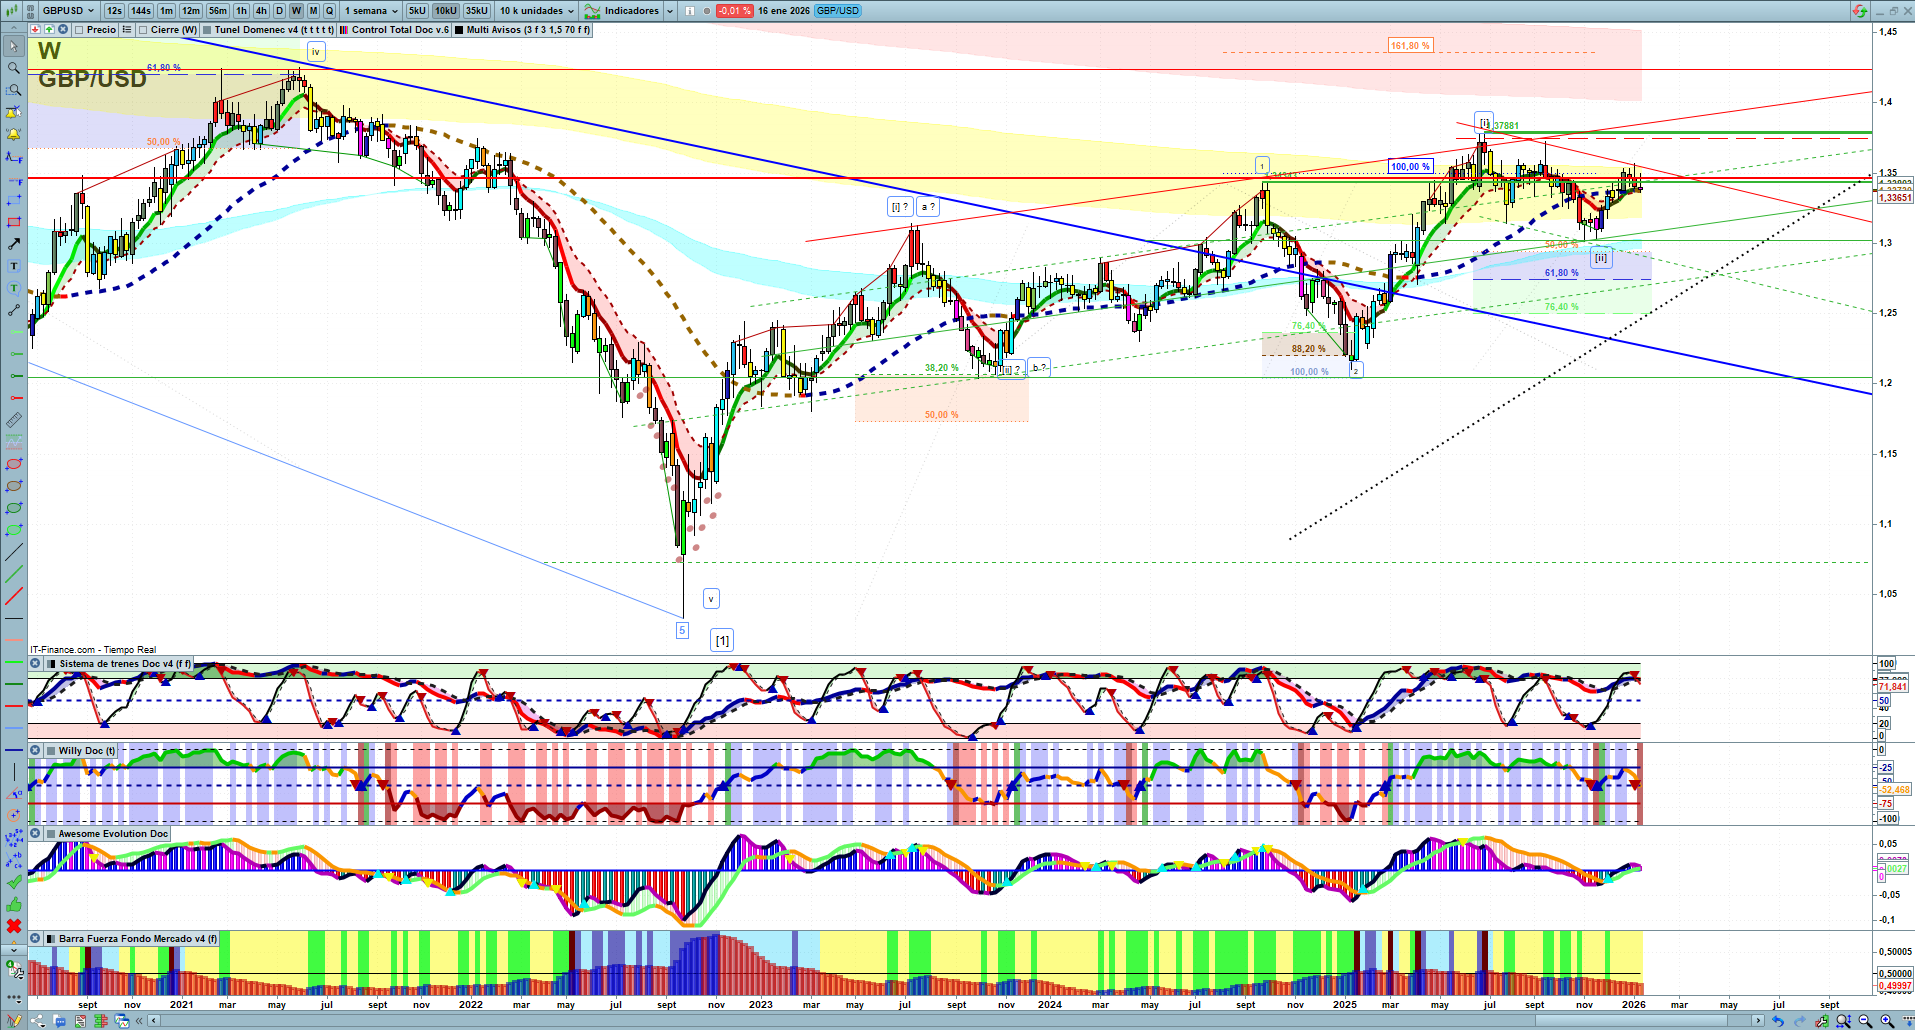This screenshot has height=1030, width=1915.
Task: Choose the vertical line drawing tool
Action: click(14, 771)
